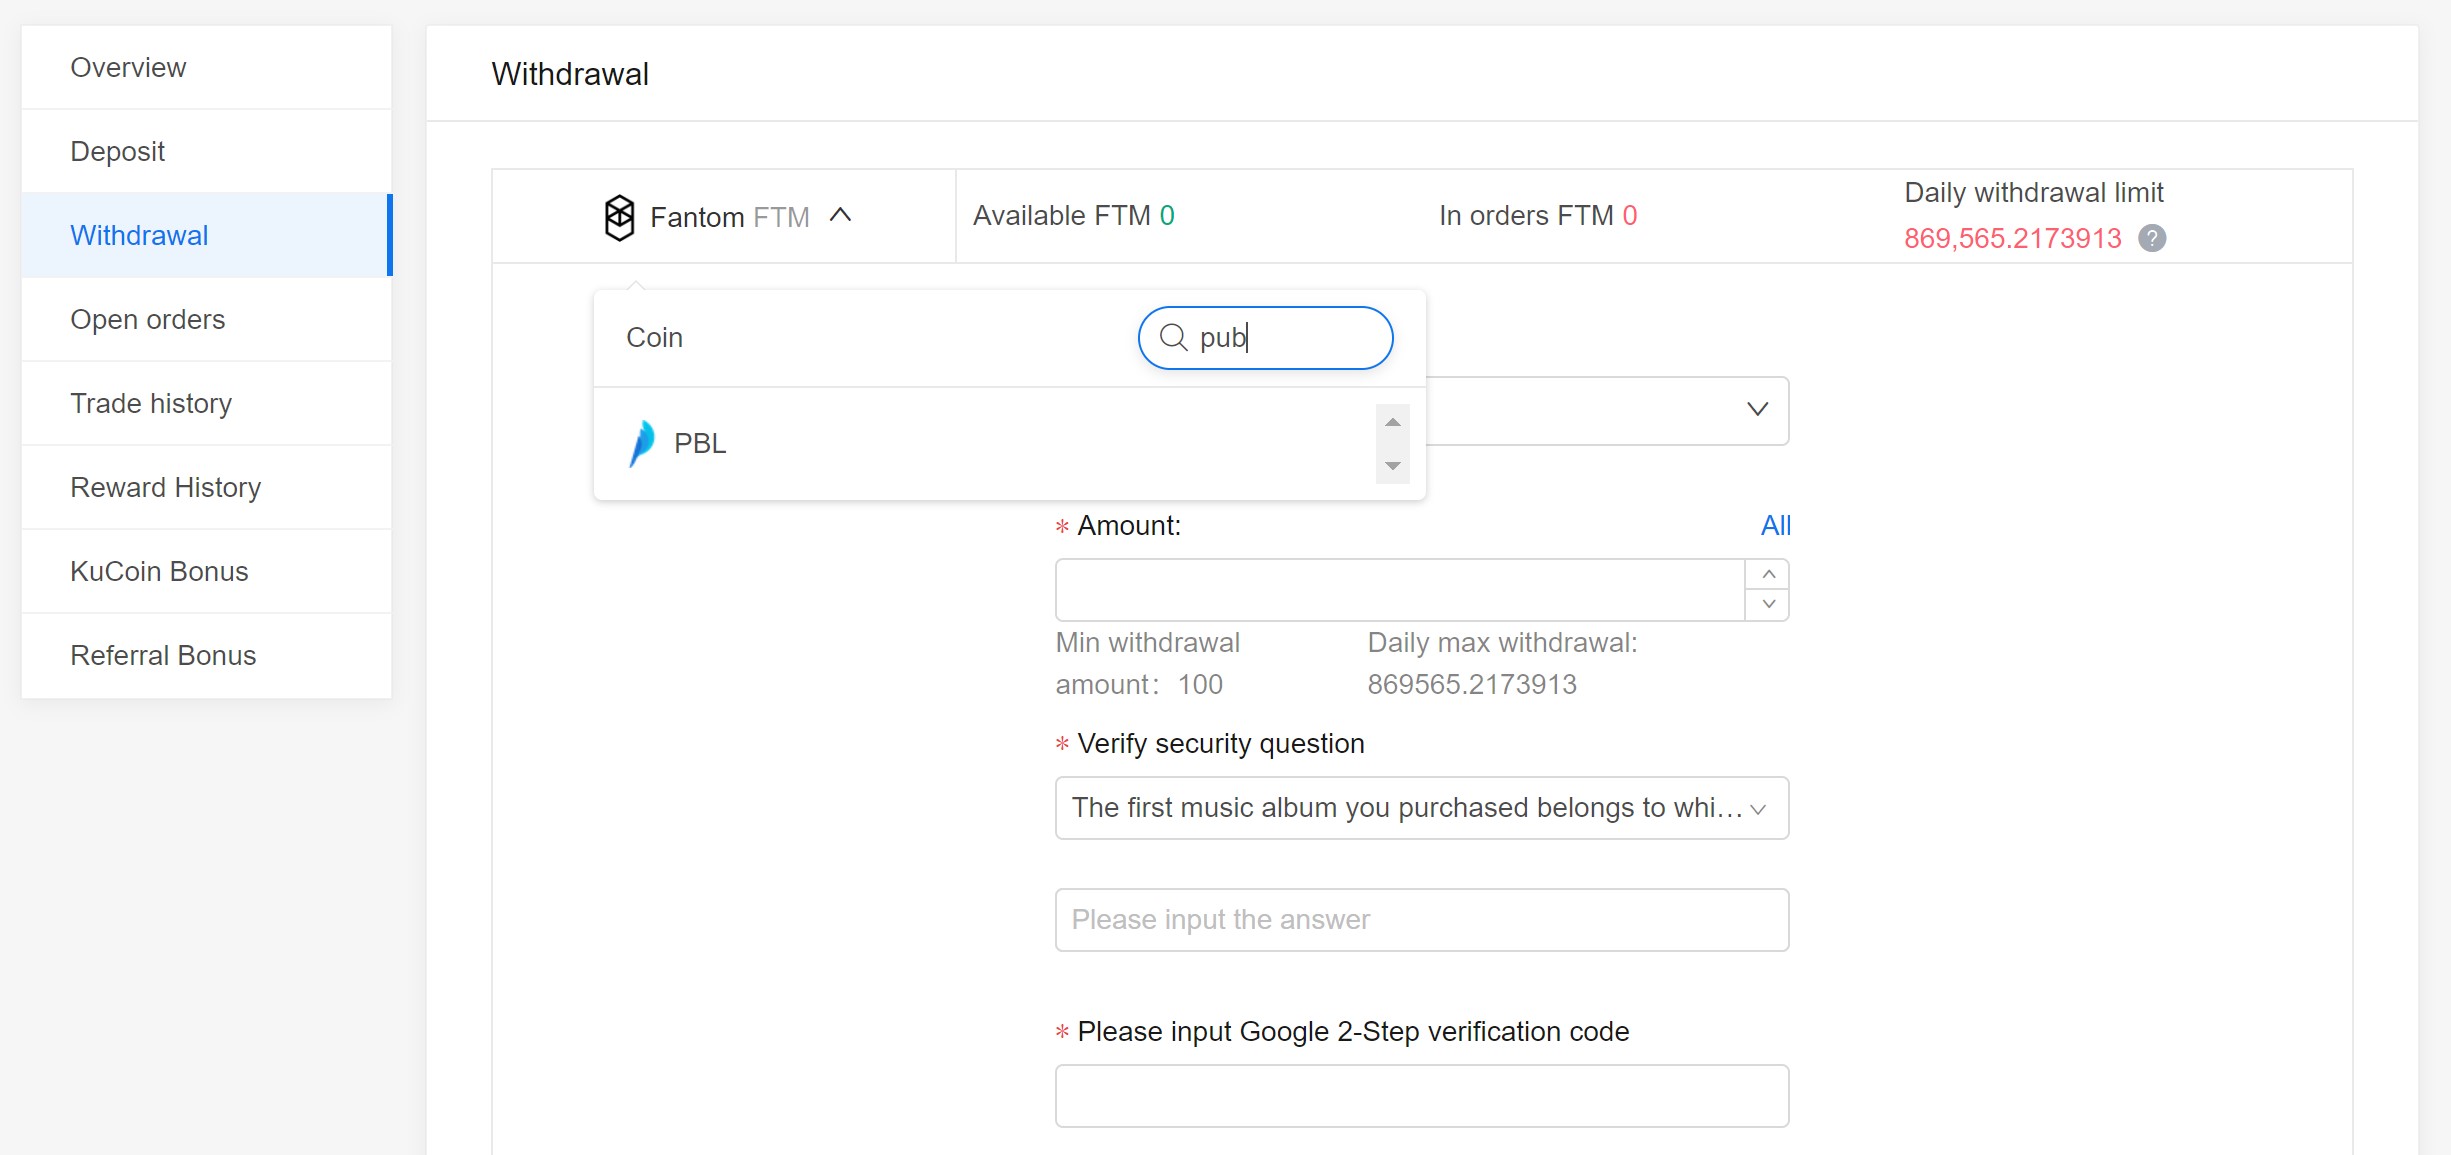Click the Fantom coin logo icon
The height and width of the screenshot is (1155, 2451).
coord(619,217)
